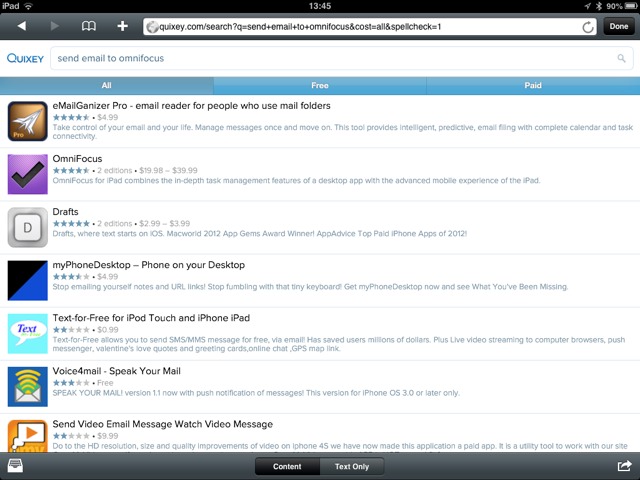Switch to Text Only view

pyautogui.click(x=351, y=466)
